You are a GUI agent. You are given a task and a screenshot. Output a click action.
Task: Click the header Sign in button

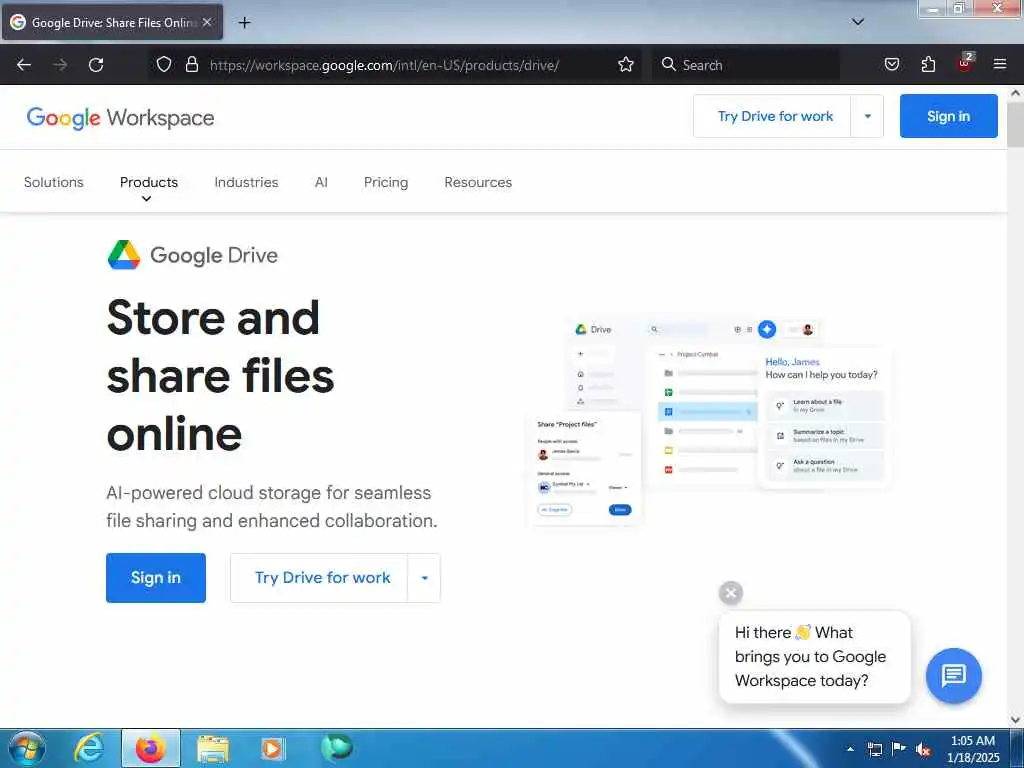tap(948, 116)
